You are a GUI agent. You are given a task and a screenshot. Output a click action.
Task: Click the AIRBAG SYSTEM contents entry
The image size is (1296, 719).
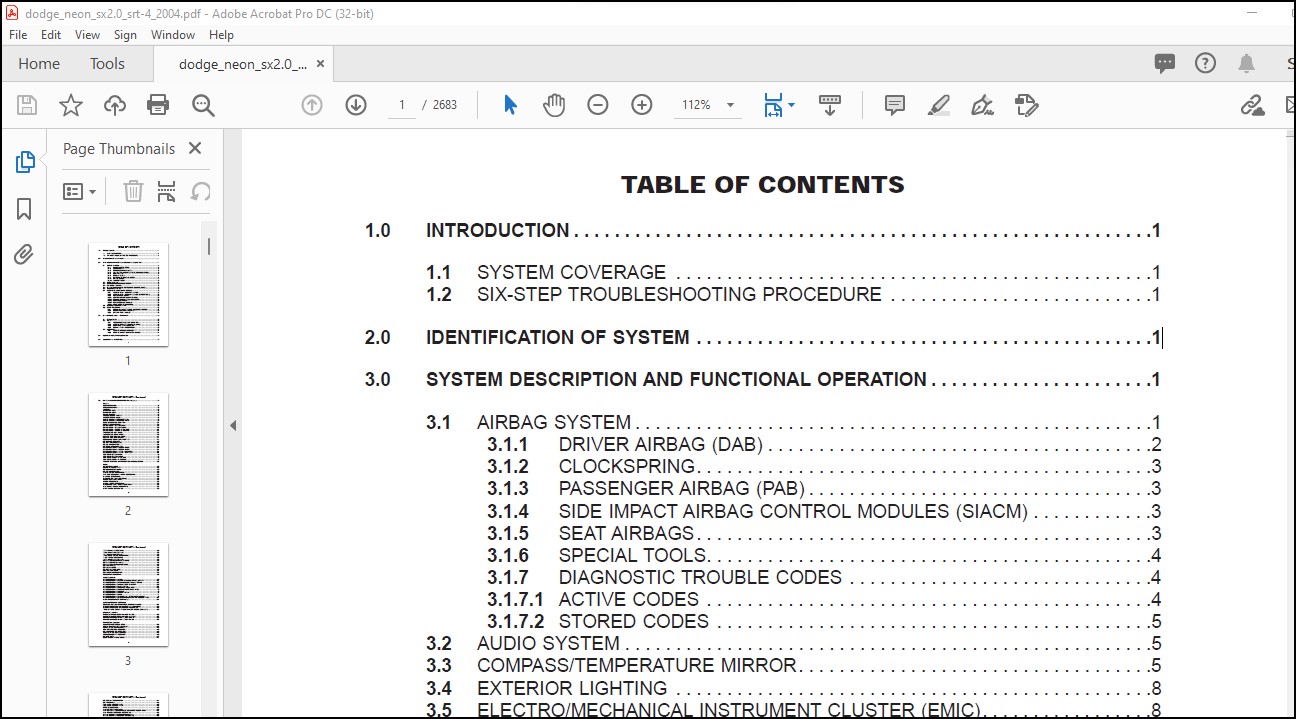point(554,423)
